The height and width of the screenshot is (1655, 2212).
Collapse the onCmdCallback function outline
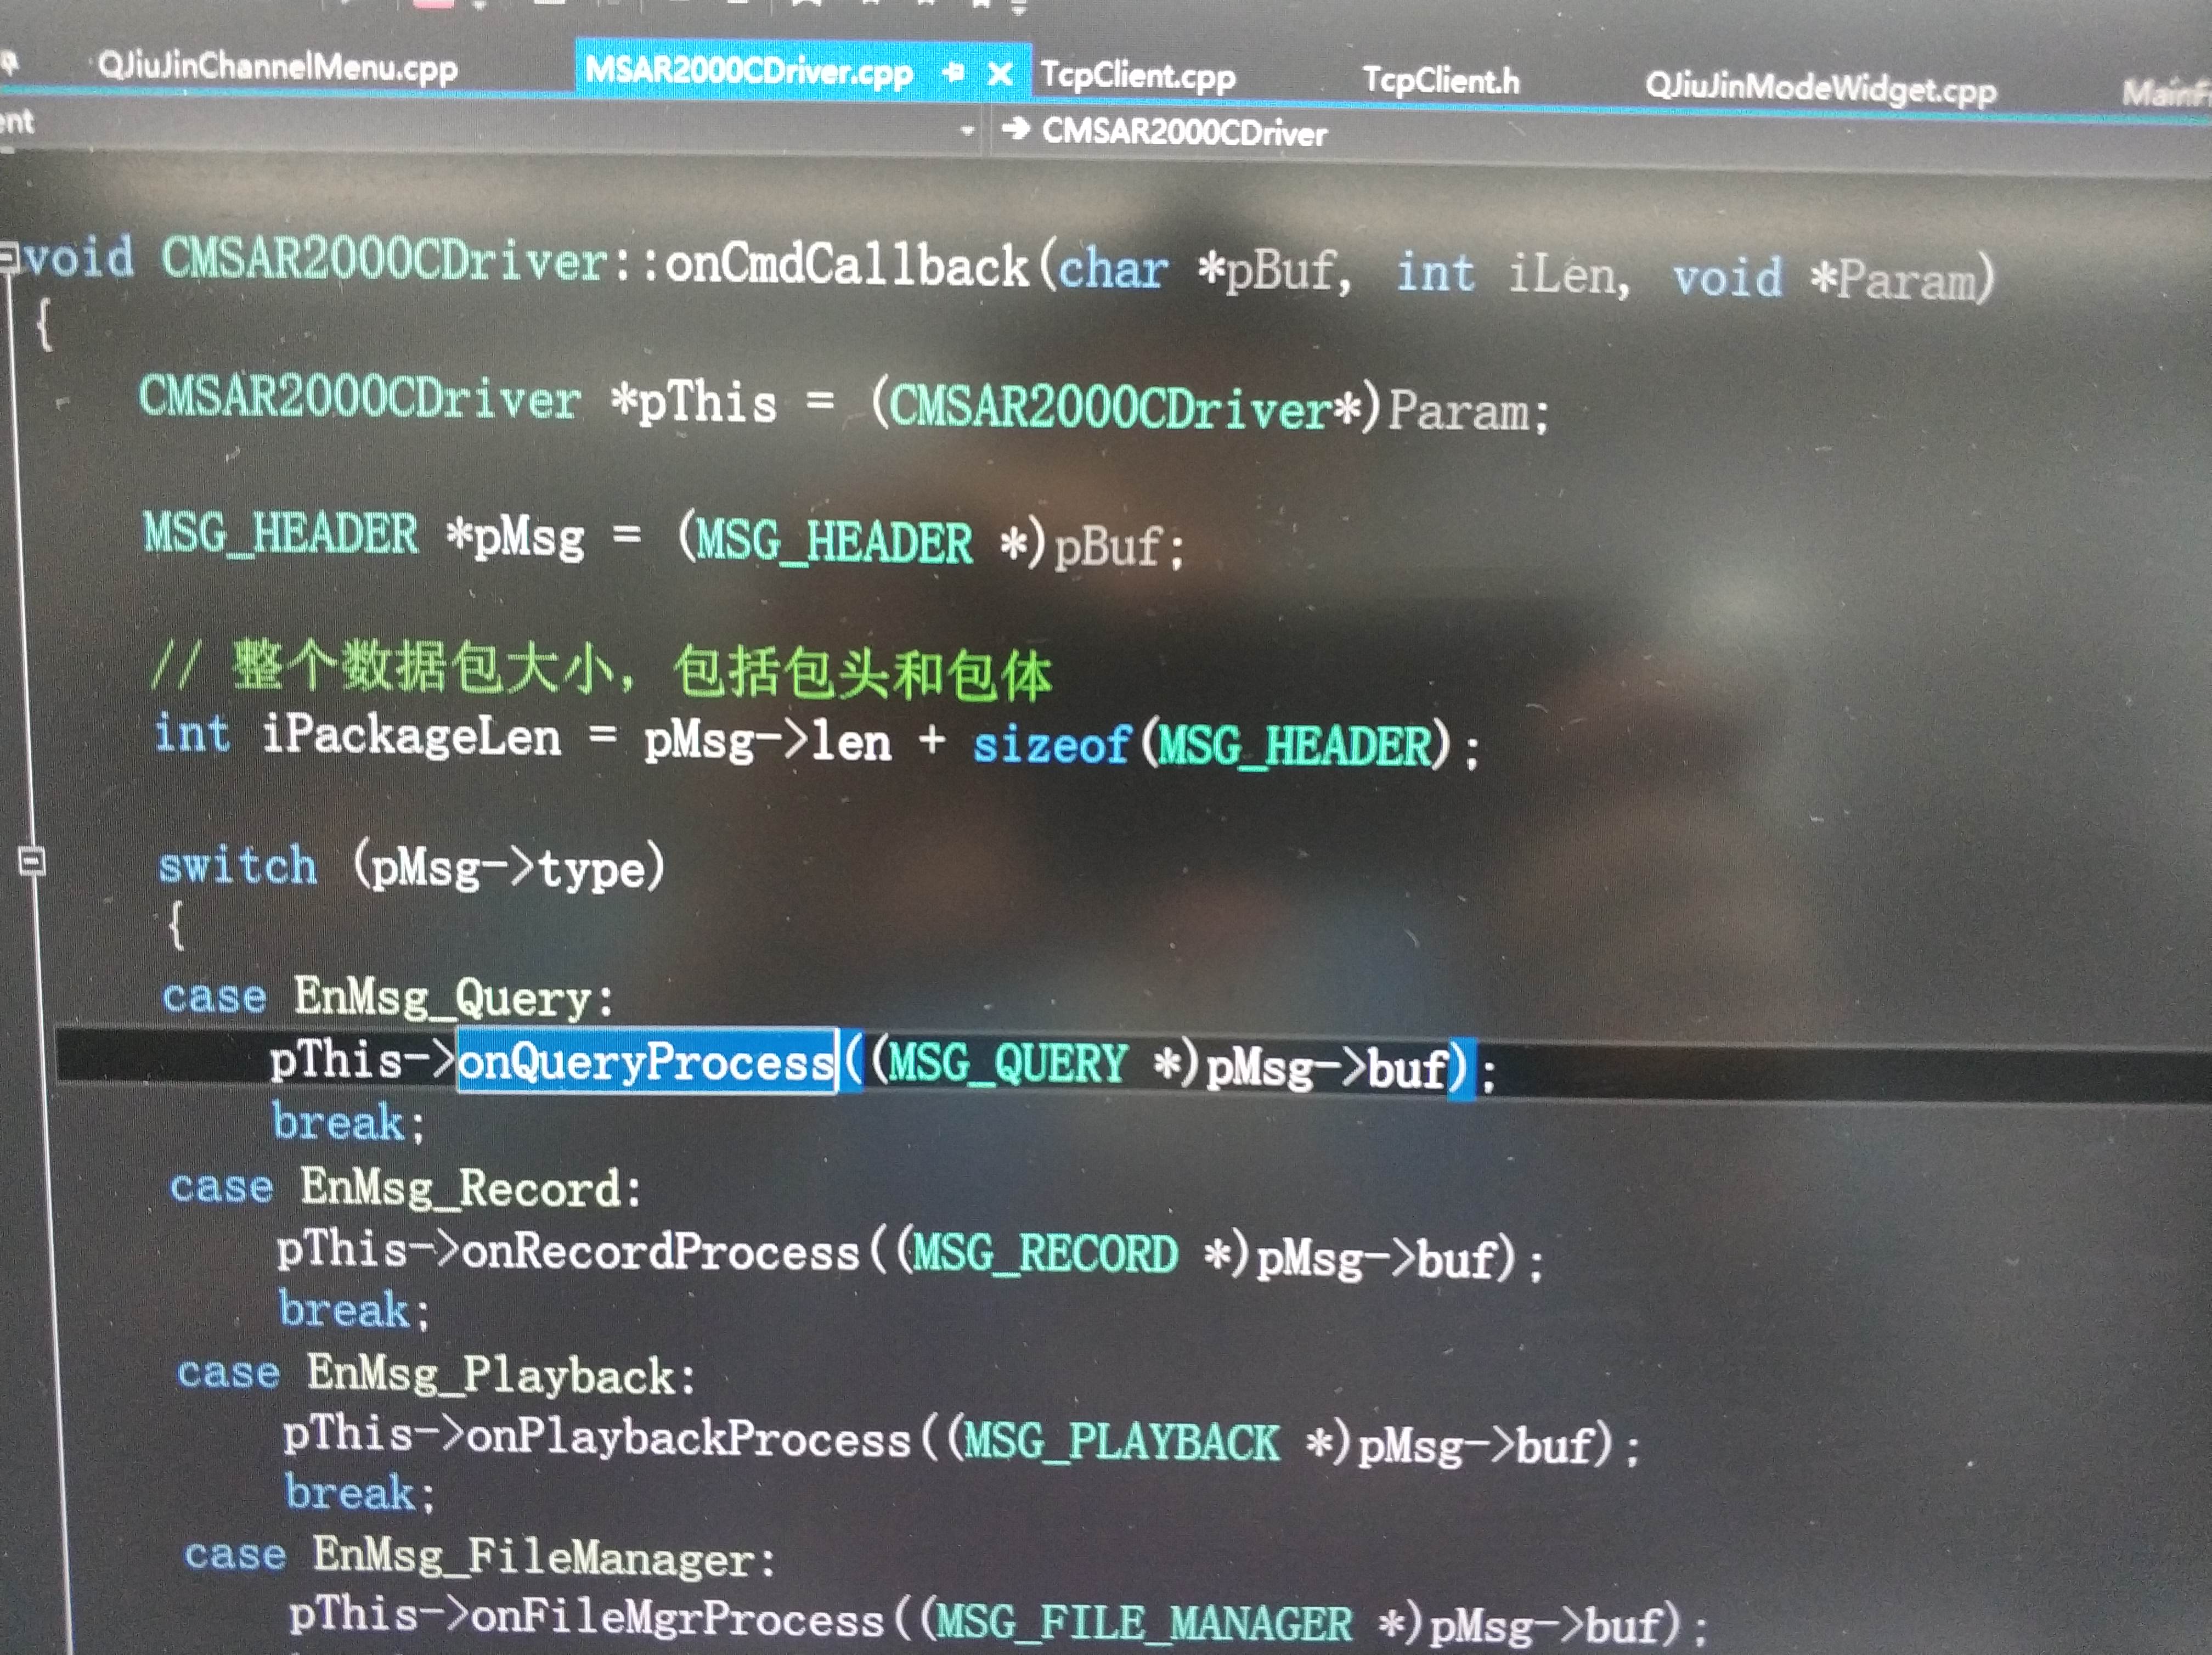coord(8,256)
